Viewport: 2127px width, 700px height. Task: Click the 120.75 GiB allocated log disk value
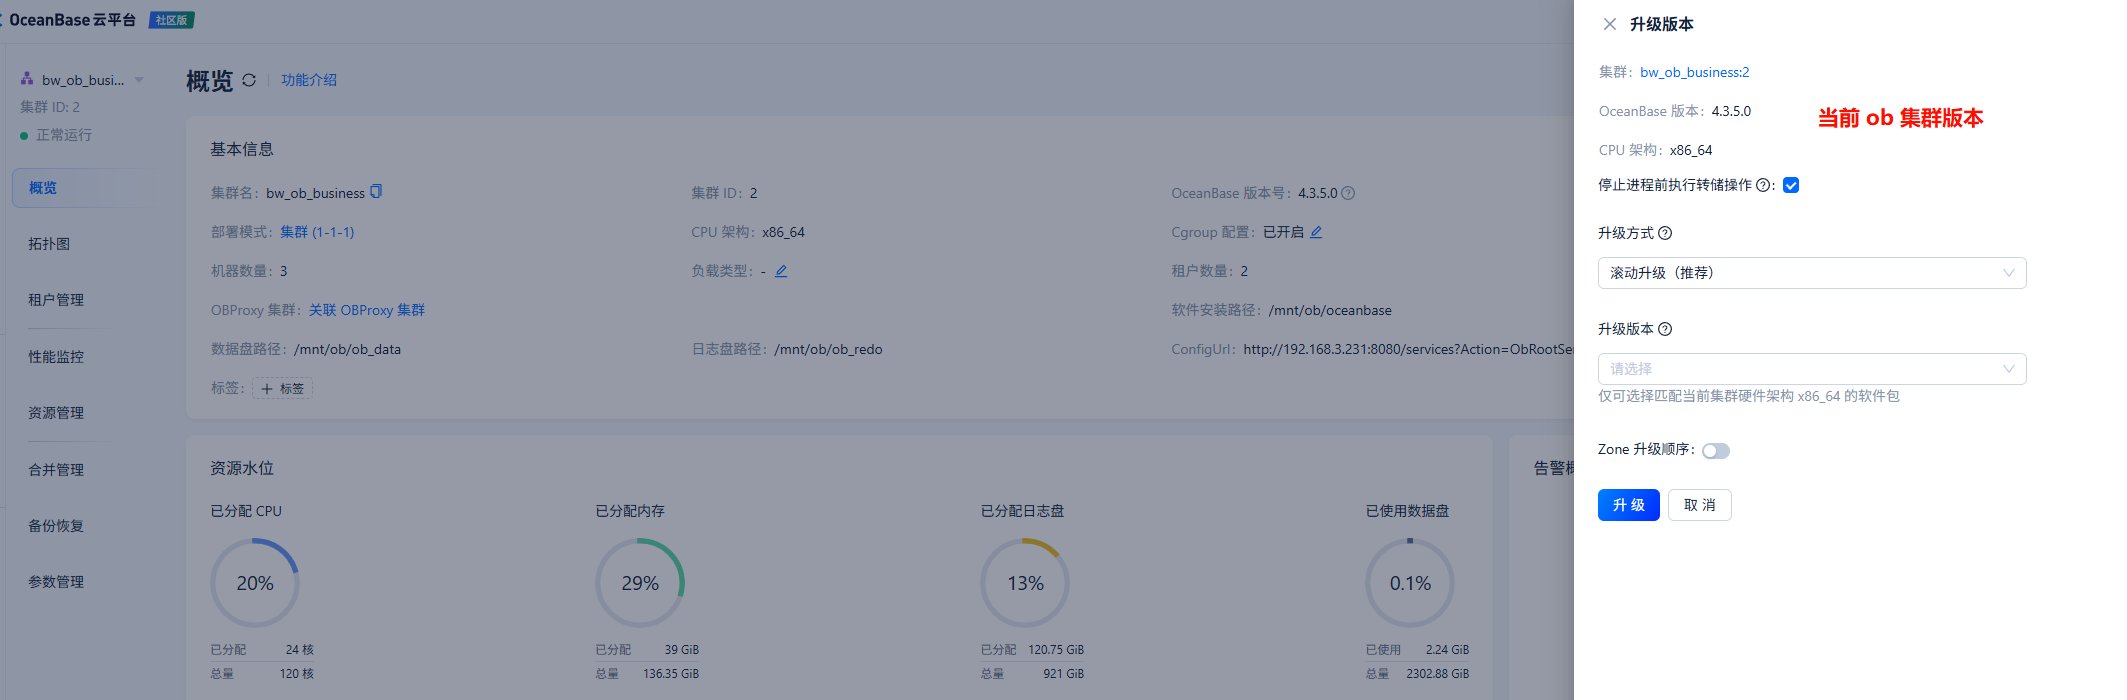(x=1056, y=650)
